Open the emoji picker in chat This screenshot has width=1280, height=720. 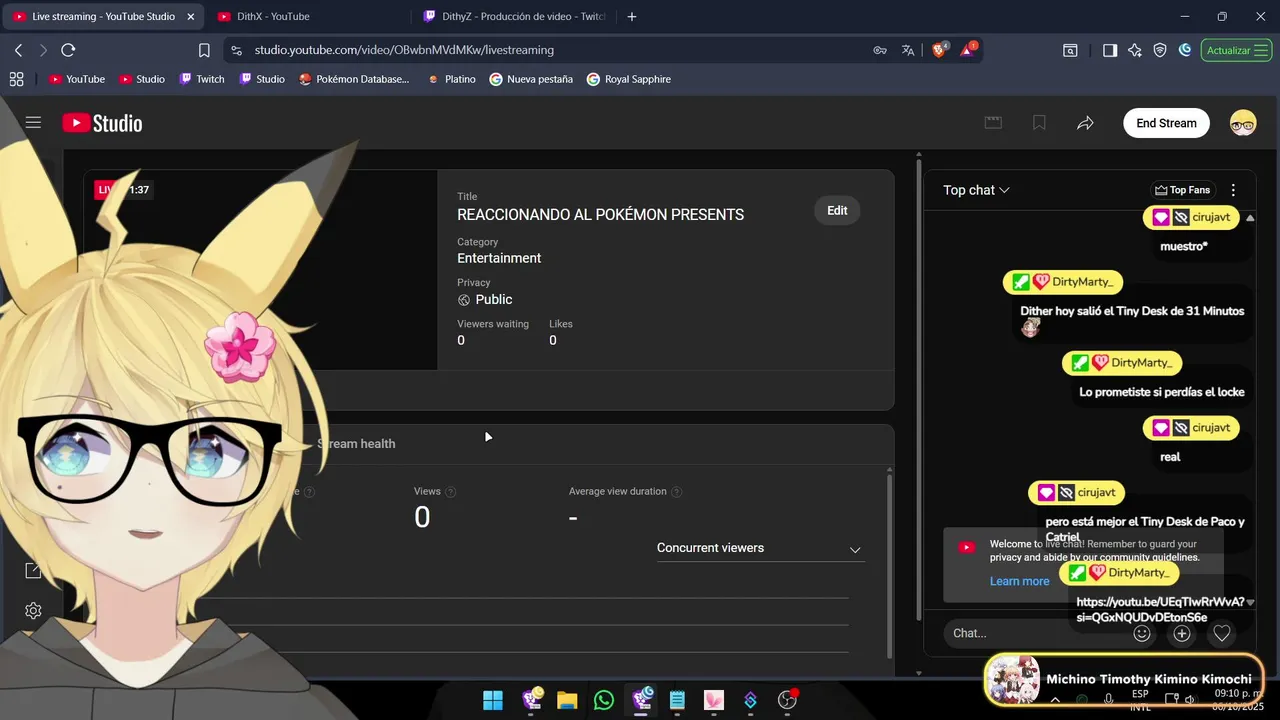pos(1142,633)
